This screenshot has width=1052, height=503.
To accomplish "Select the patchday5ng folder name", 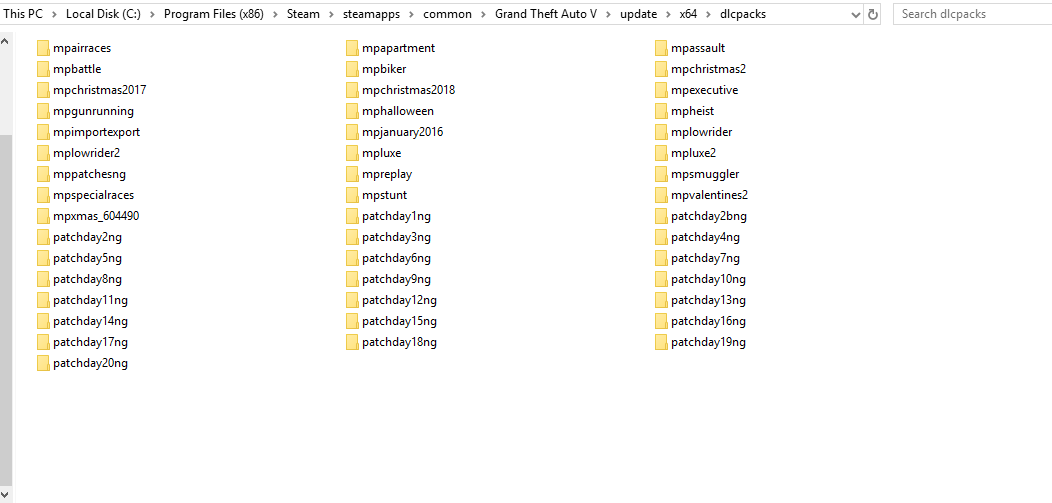I will tap(87, 258).
